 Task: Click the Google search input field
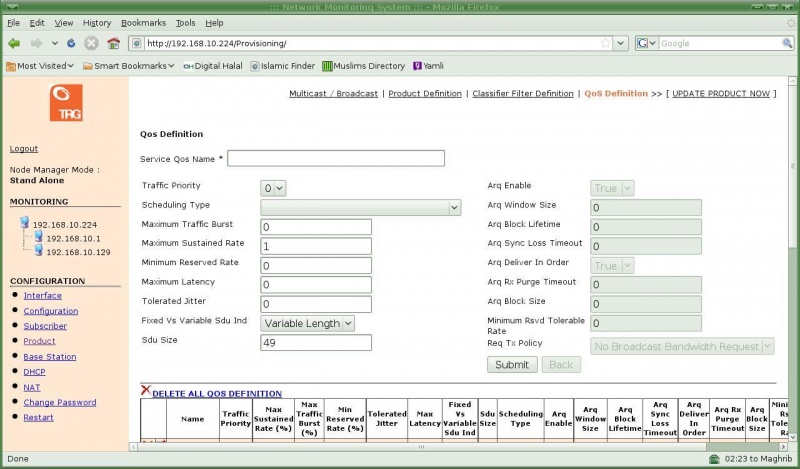[x=719, y=43]
